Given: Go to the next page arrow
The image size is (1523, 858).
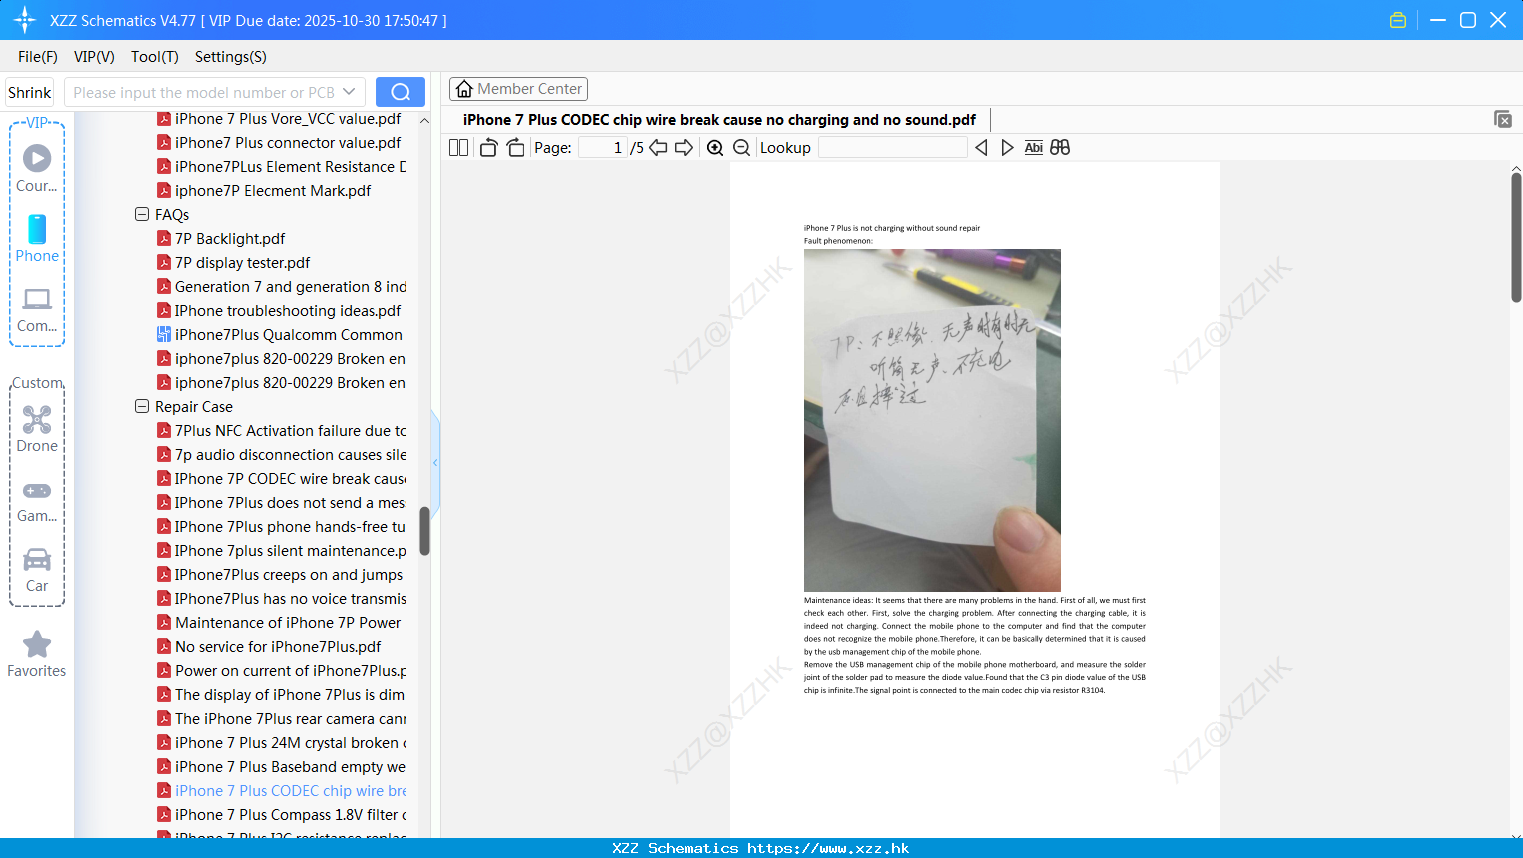Looking at the screenshot, I should pos(684,148).
